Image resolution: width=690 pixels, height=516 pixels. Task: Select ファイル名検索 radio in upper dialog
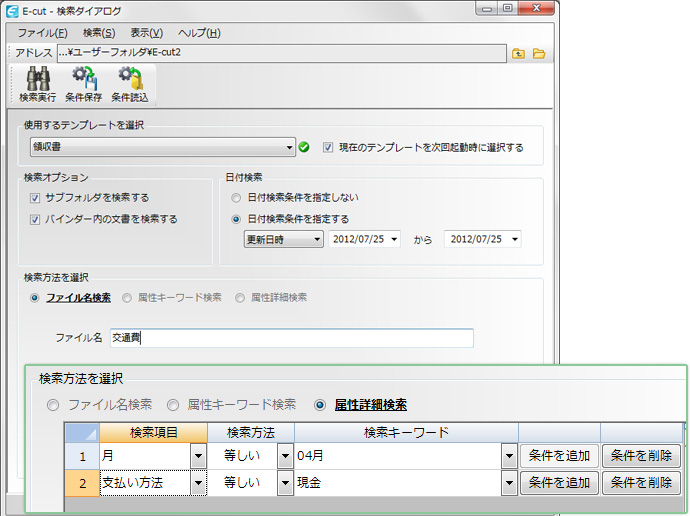coord(34,298)
